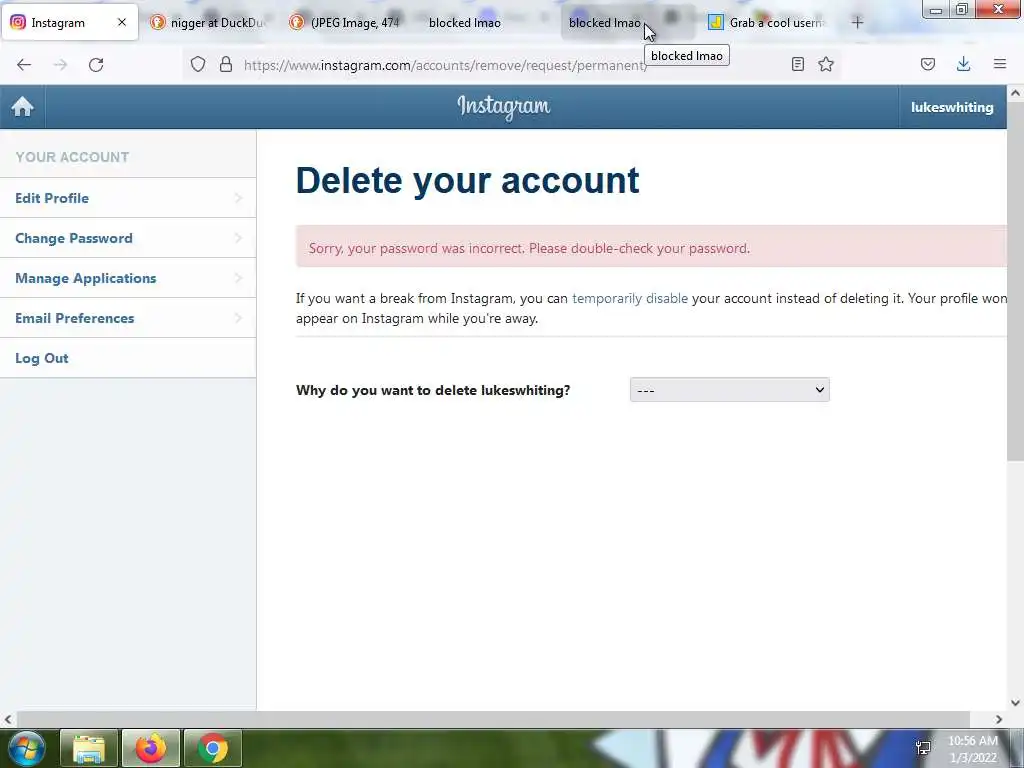Image resolution: width=1024 pixels, height=768 pixels.
Task: Open Change Password in the sidebar
Action: tap(128, 238)
